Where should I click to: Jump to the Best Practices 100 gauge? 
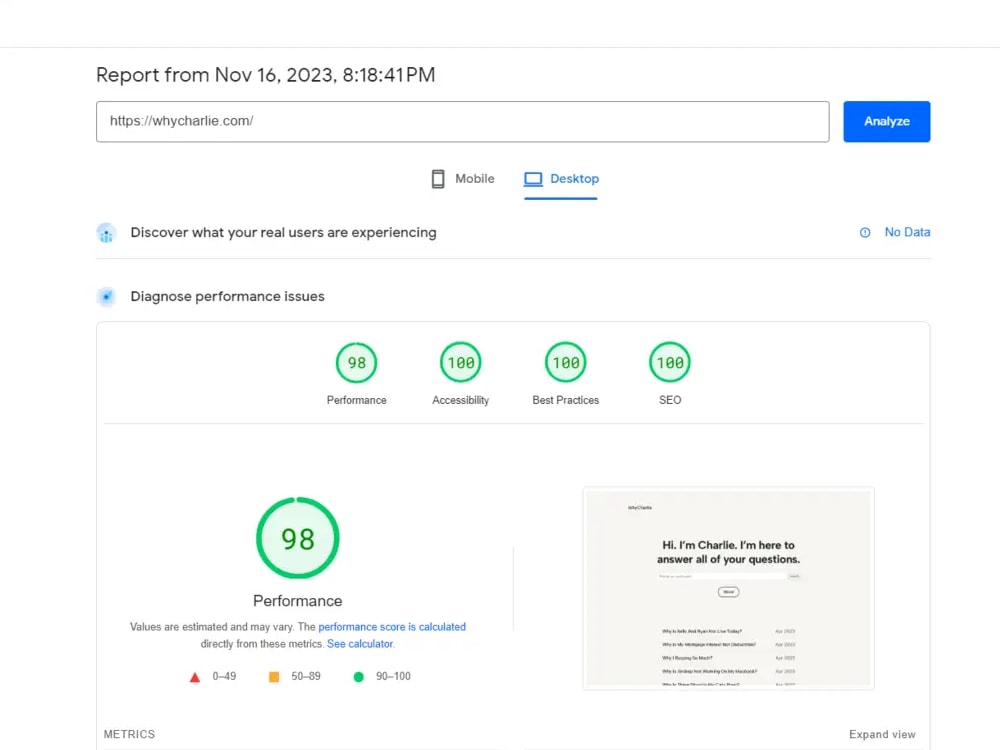(566, 362)
